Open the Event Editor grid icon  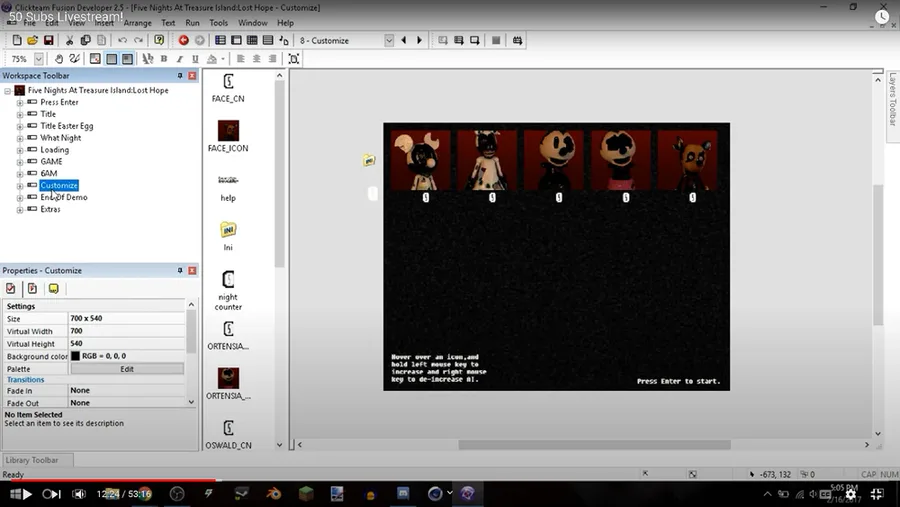coord(252,40)
